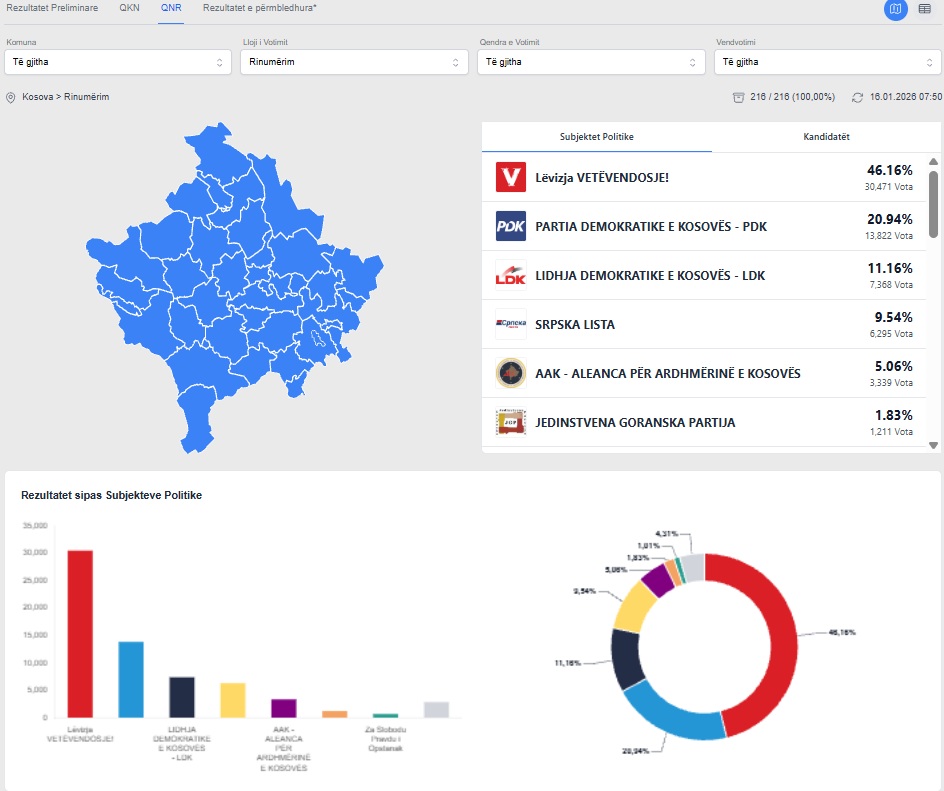The width and height of the screenshot is (944, 791).
Task: Open the Vendvotimi dropdown
Action: pyautogui.click(x=826, y=62)
